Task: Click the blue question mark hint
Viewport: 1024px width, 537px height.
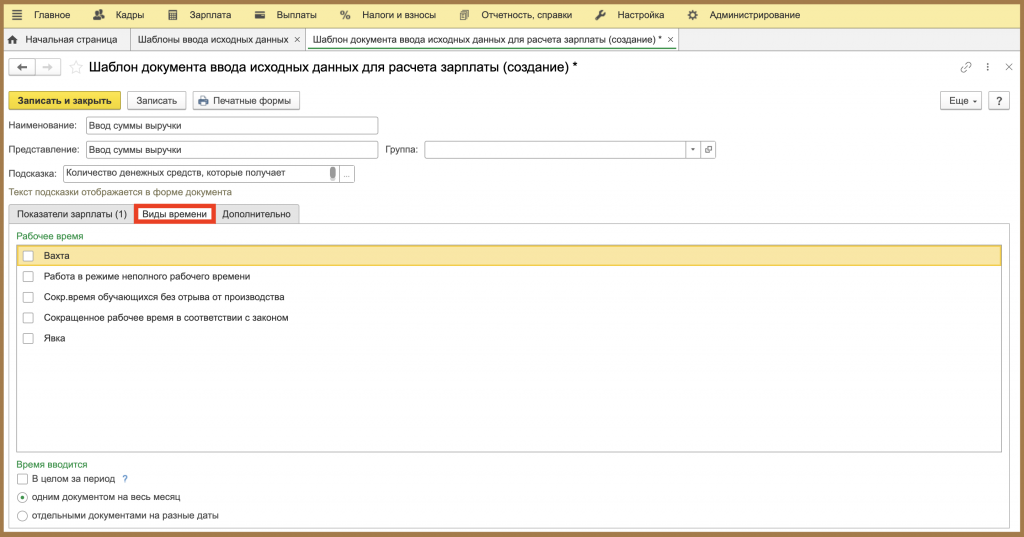Action: [x=125, y=479]
